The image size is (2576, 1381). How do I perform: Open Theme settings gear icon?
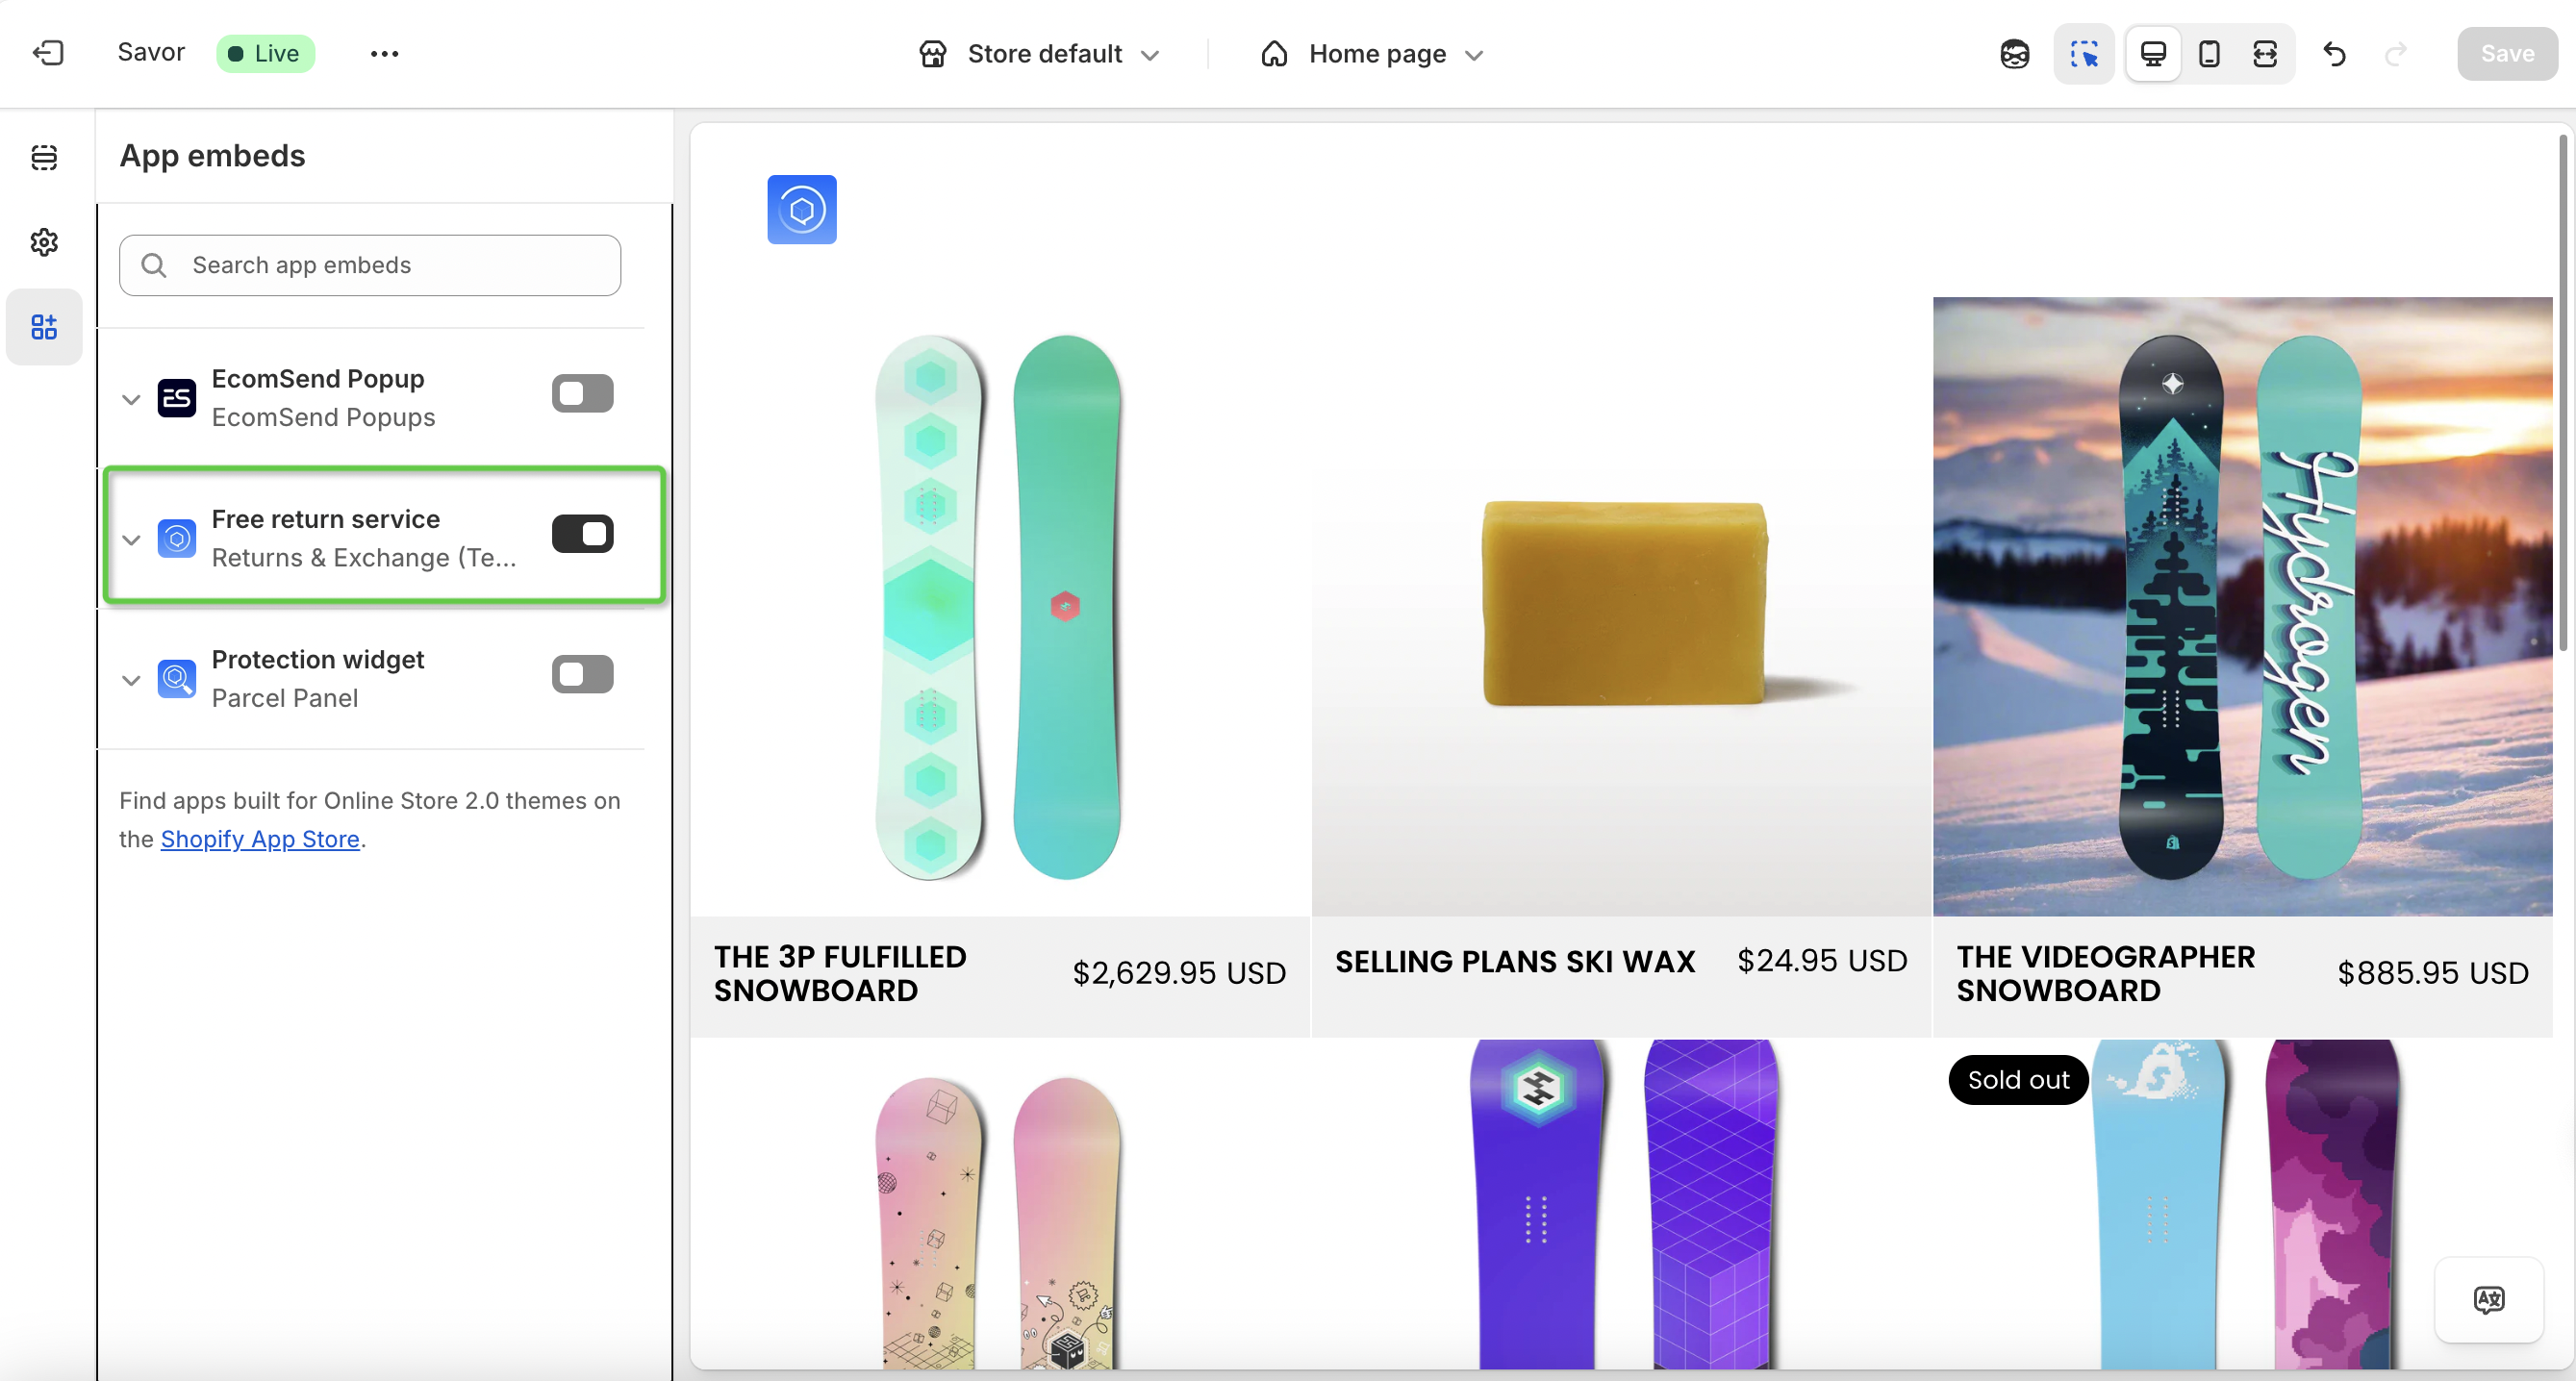coord(44,242)
